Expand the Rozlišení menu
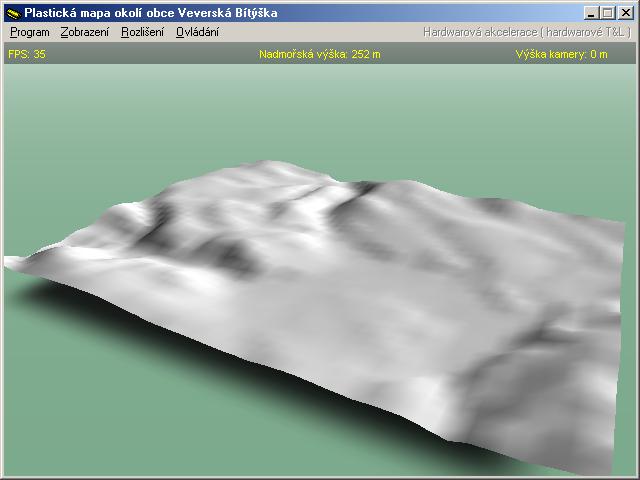The height and width of the screenshot is (480, 640). click(142, 32)
